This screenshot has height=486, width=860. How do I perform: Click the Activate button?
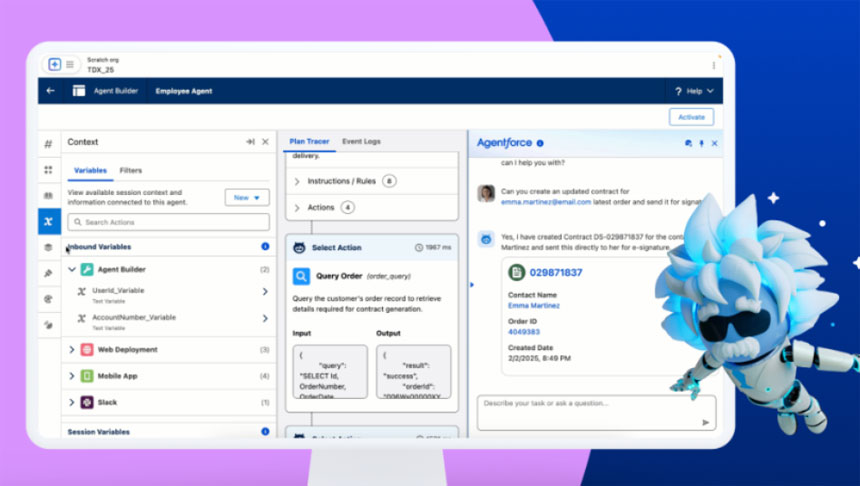[691, 117]
